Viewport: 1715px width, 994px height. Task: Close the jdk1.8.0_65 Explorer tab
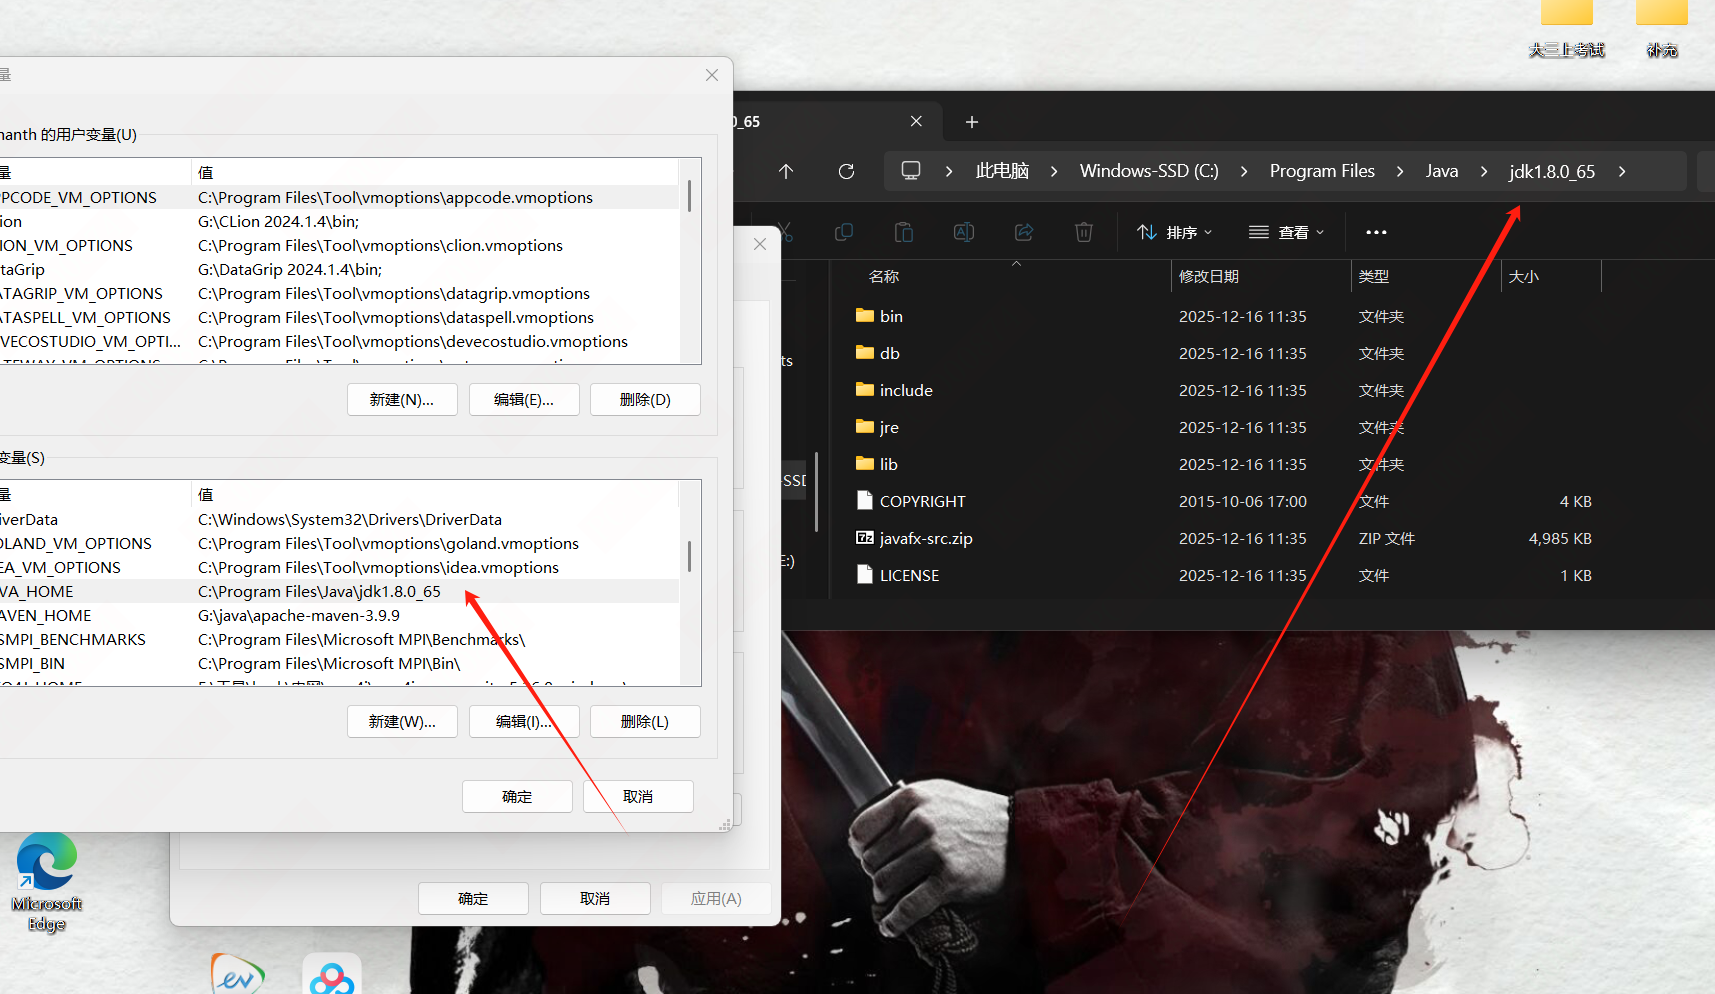(916, 121)
